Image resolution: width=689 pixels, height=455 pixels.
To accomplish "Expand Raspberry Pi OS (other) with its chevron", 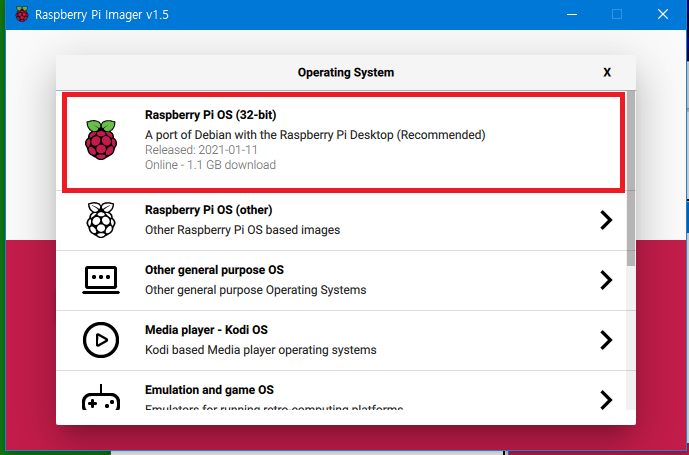I will click(x=606, y=220).
